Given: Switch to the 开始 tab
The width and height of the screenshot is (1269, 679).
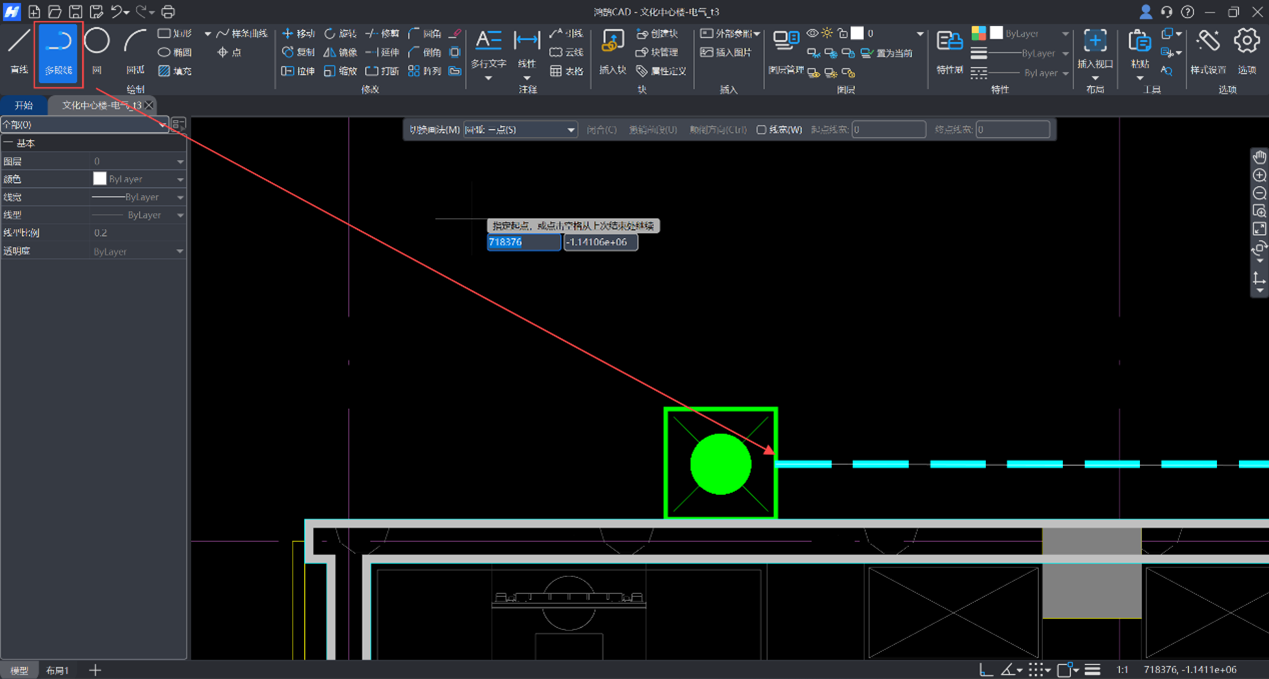Looking at the screenshot, I should [24, 105].
